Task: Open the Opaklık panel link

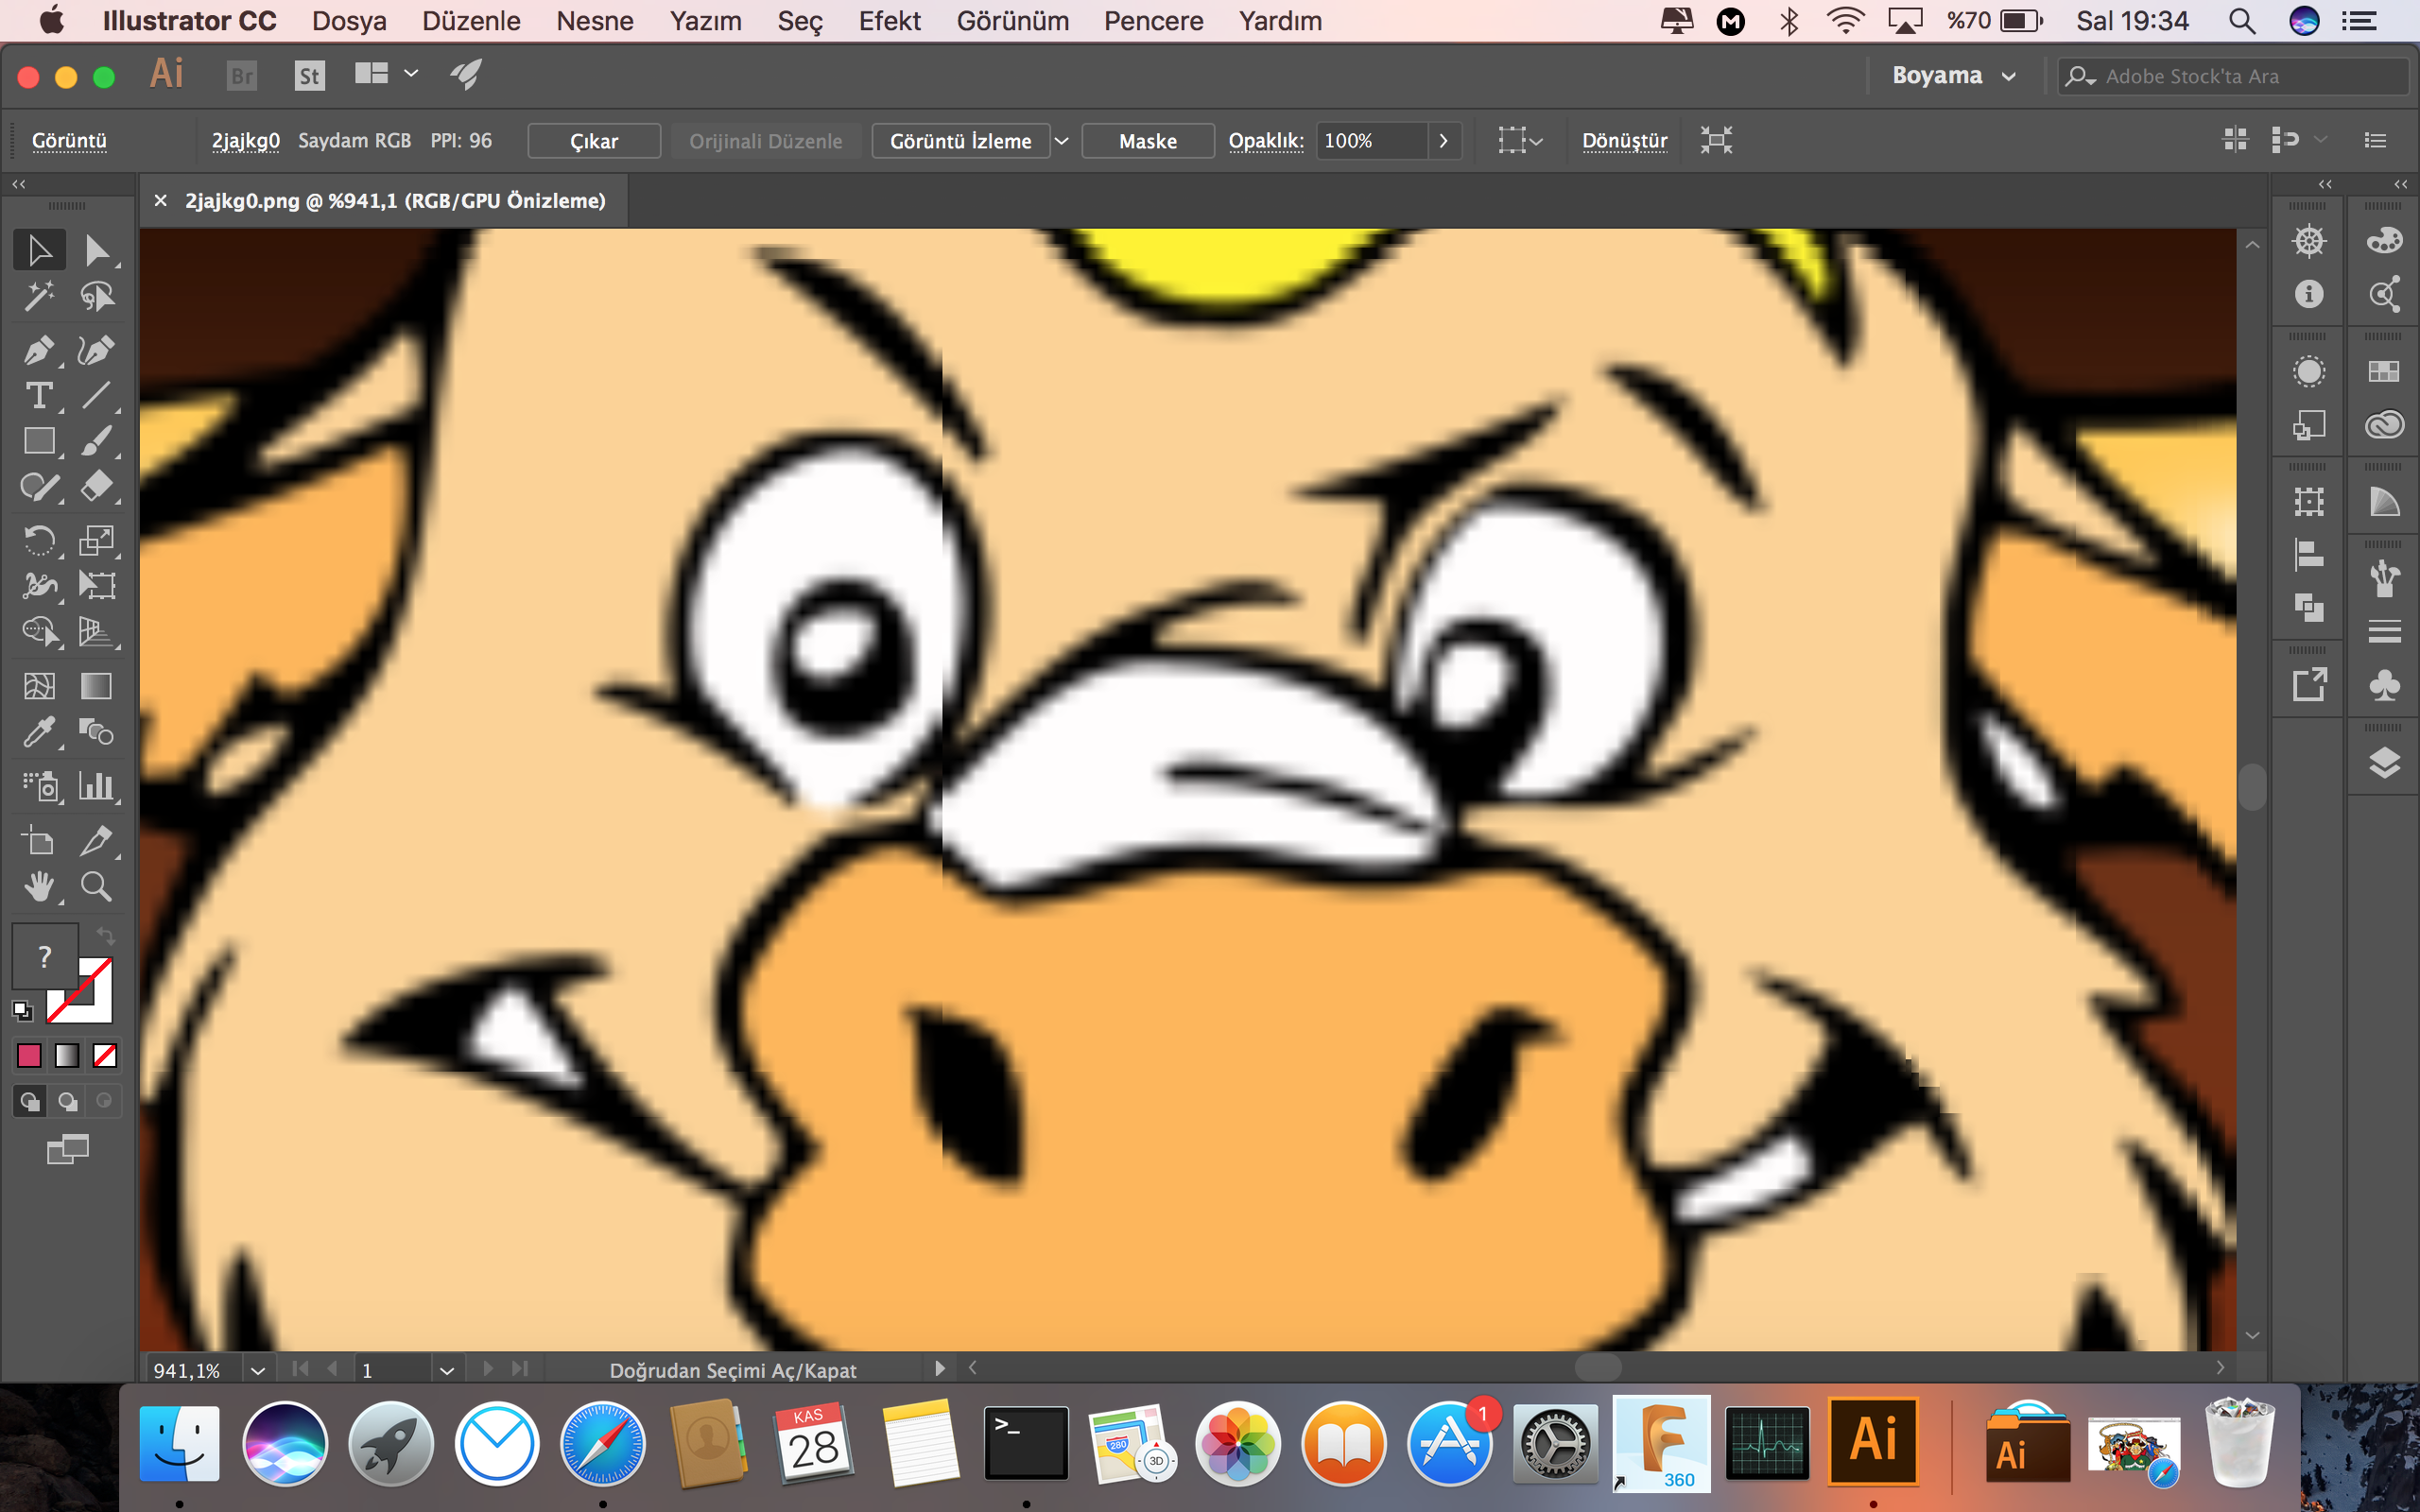Action: click(1266, 141)
